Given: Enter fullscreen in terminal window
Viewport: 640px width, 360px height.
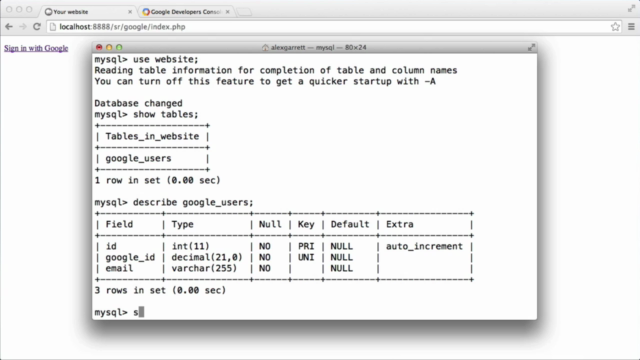Looking at the screenshot, I should pyautogui.click(x=531, y=47).
